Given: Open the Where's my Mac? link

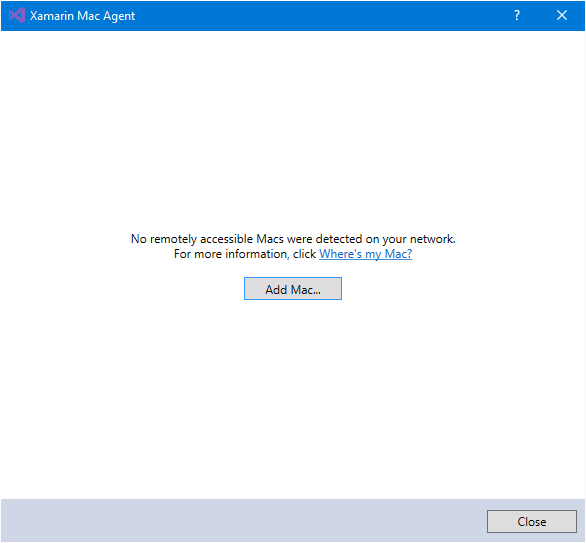Looking at the screenshot, I should (x=366, y=254).
